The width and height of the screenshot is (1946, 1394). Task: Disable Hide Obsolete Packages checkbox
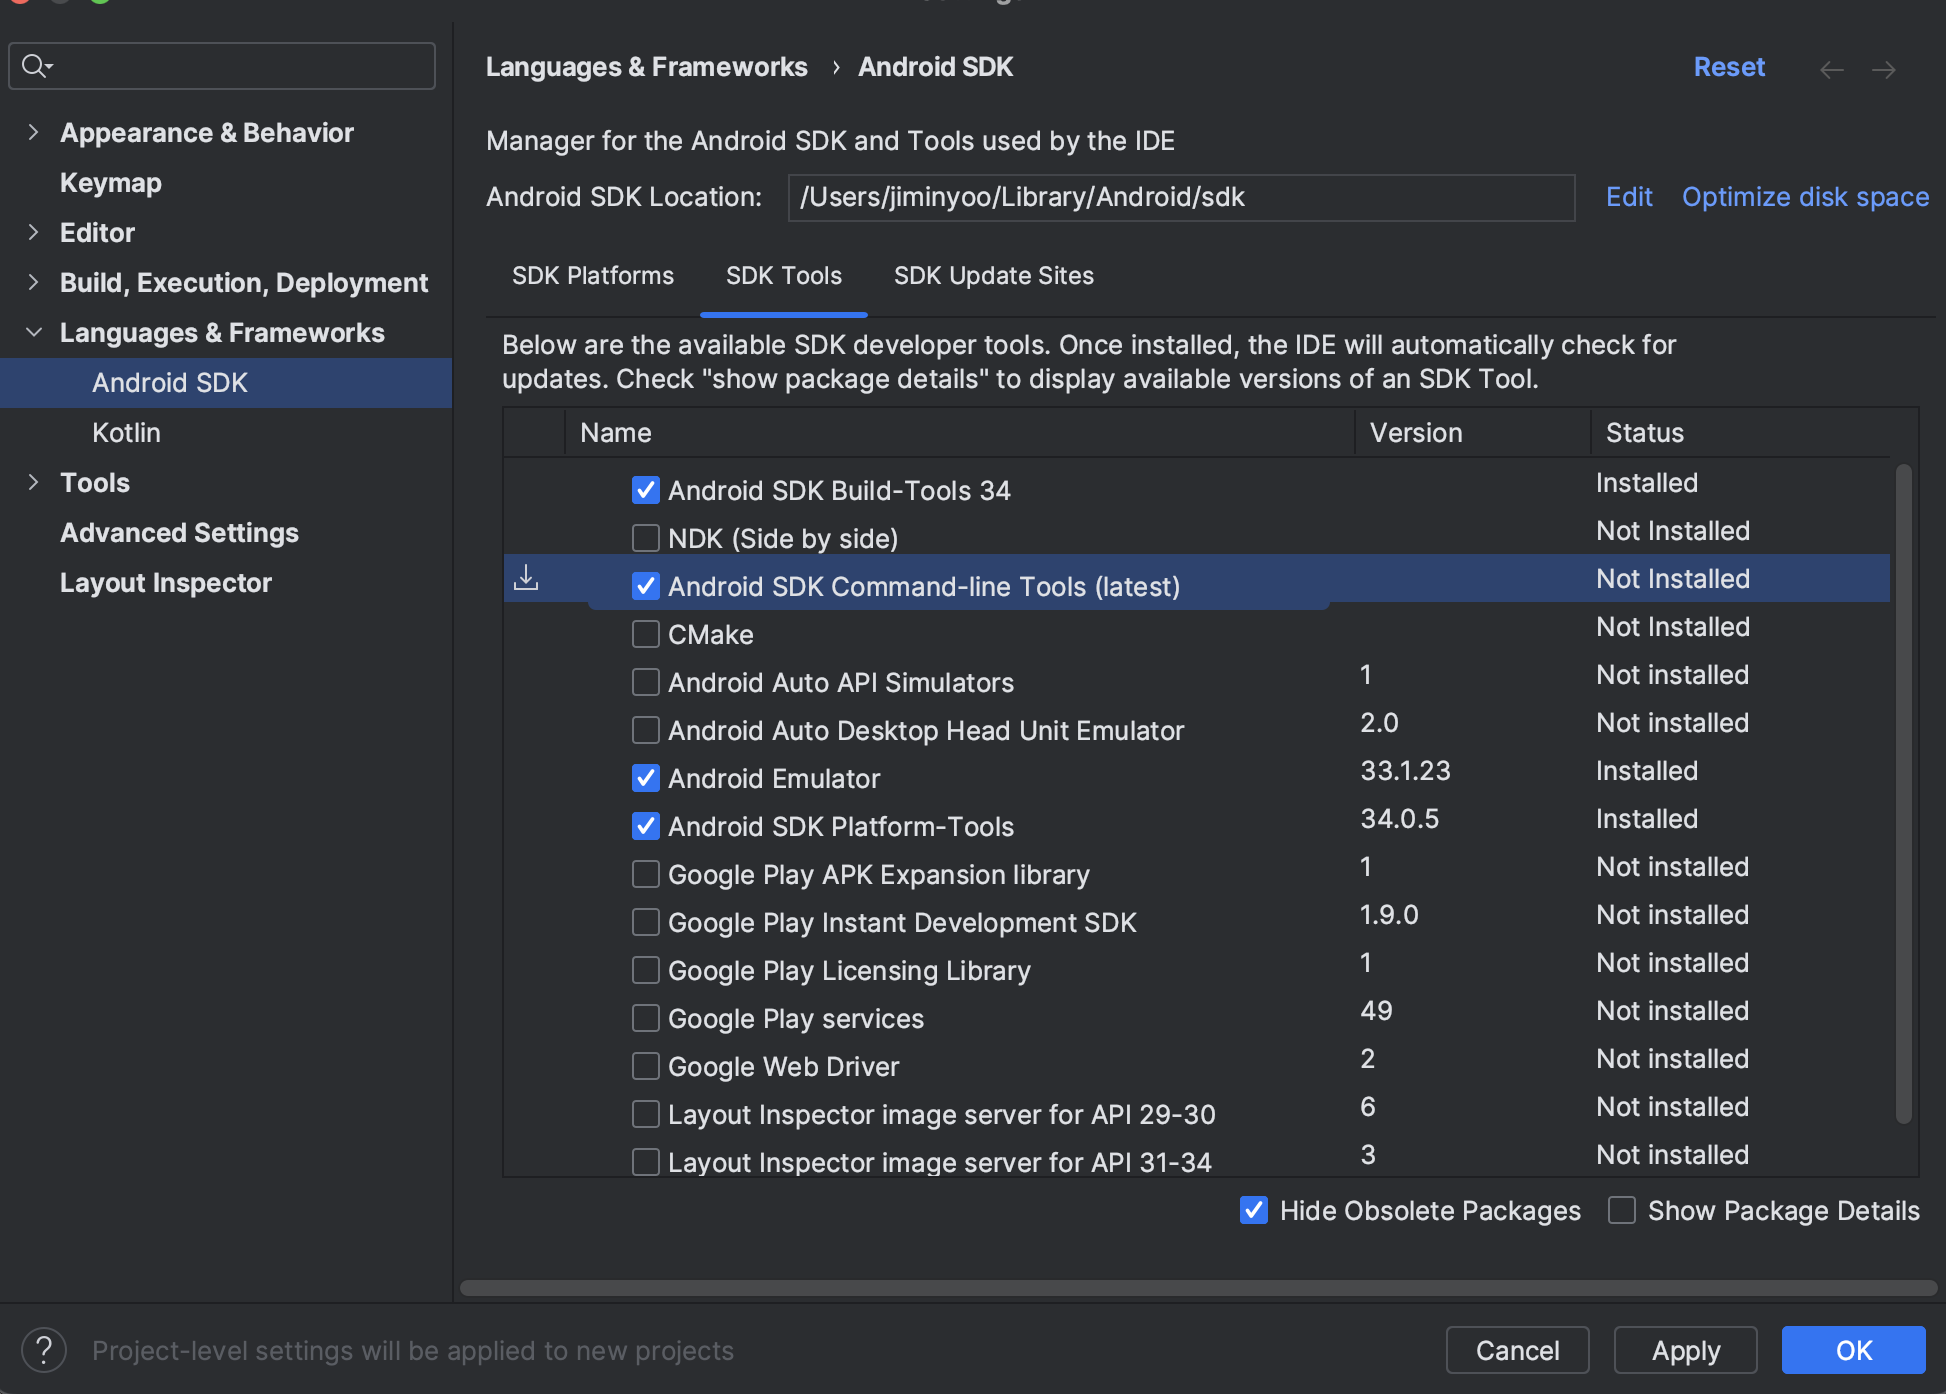pyautogui.click(x=1254, y=1210)
